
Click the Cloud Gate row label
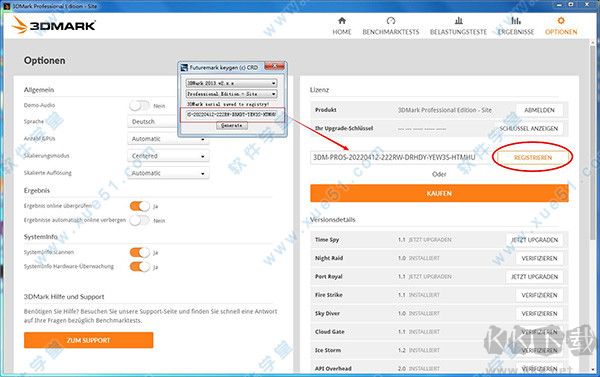(x=329, y=331)
